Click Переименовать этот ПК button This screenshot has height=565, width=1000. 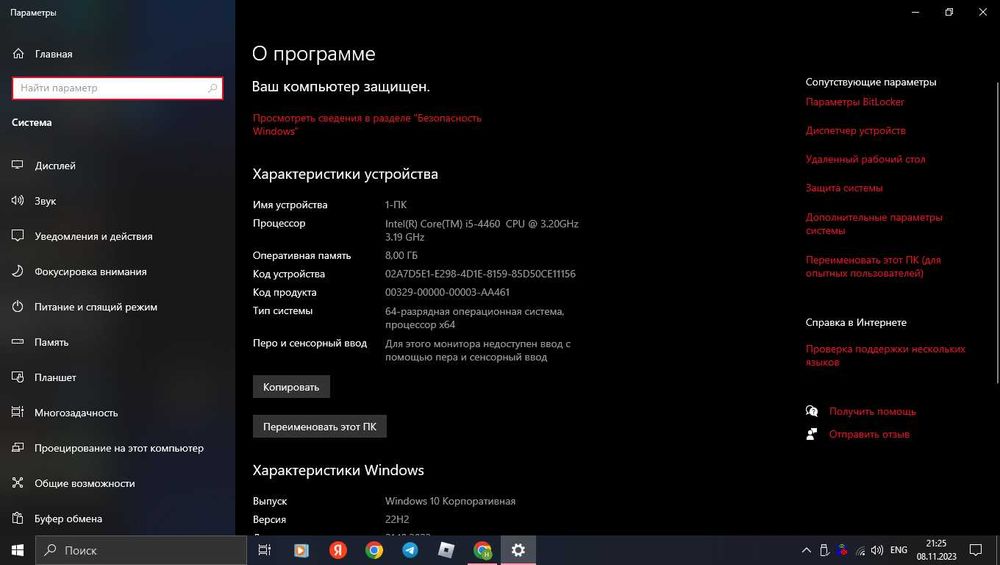click(x=320, y=427)
